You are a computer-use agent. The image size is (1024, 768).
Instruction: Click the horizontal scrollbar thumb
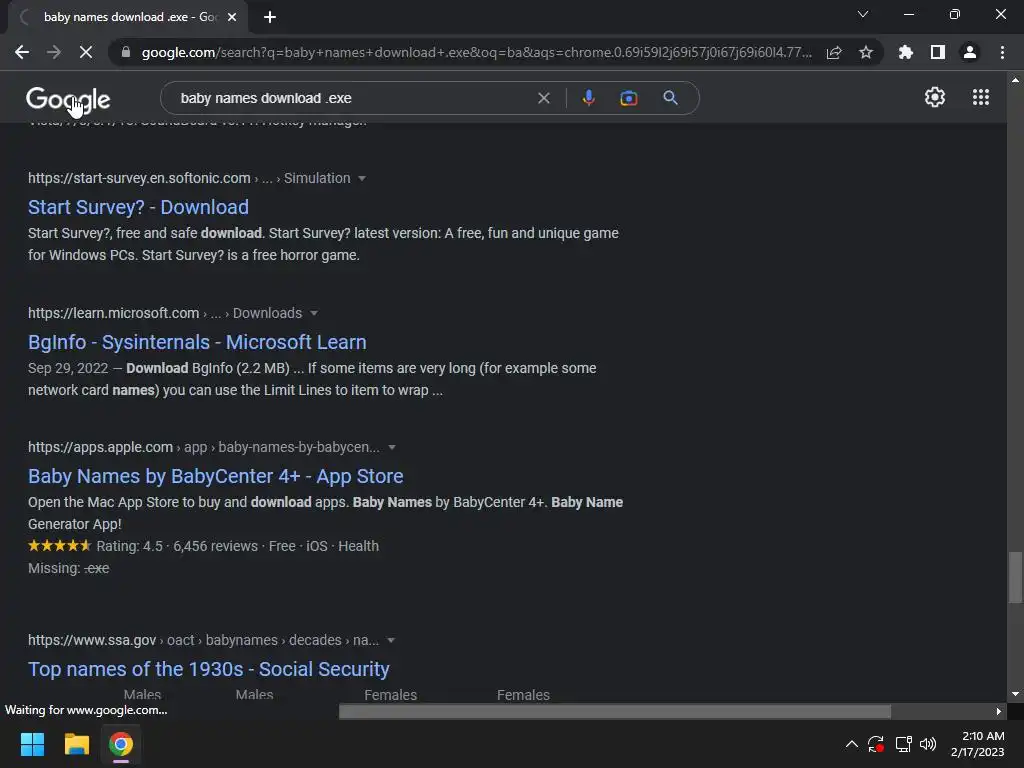click(615, 711)
